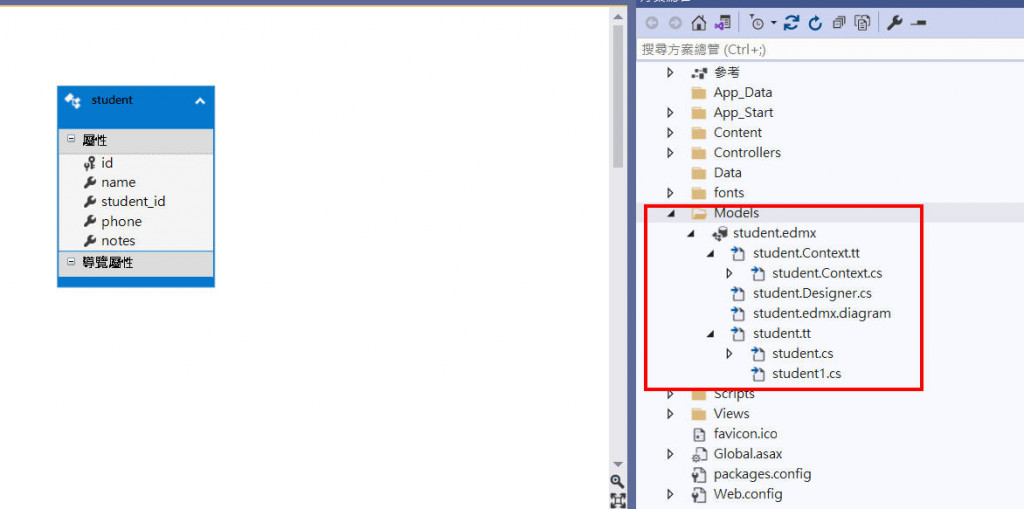Collapse all nodes with the stacked-squares icon

tap(839, 24)
